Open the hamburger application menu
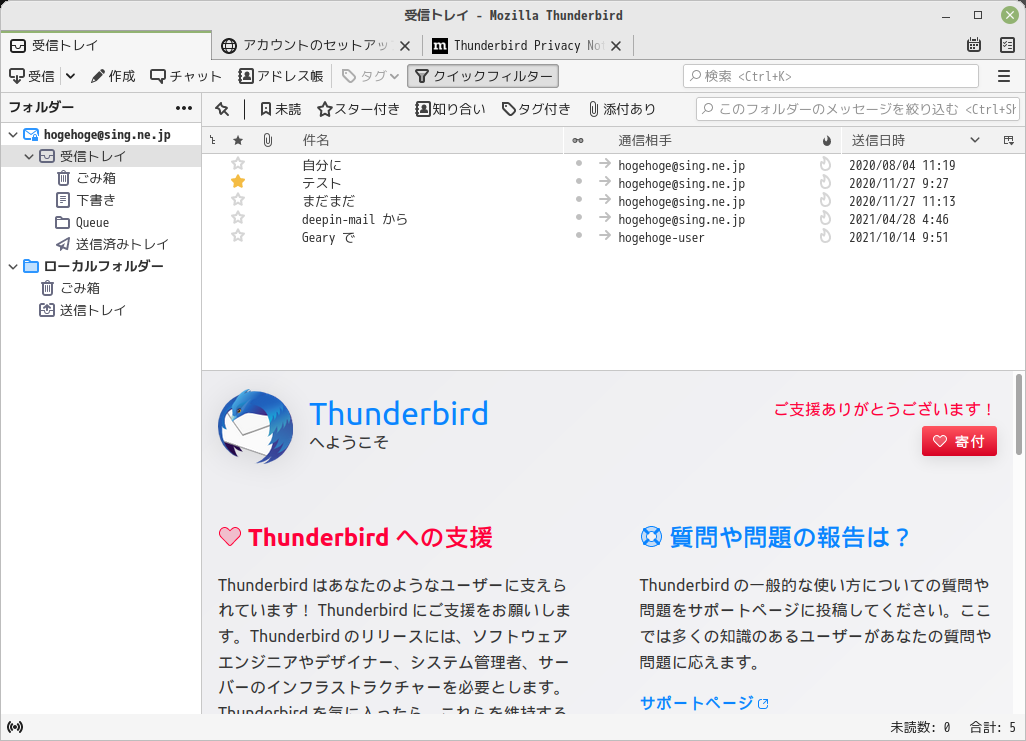 coord(1004,77)
